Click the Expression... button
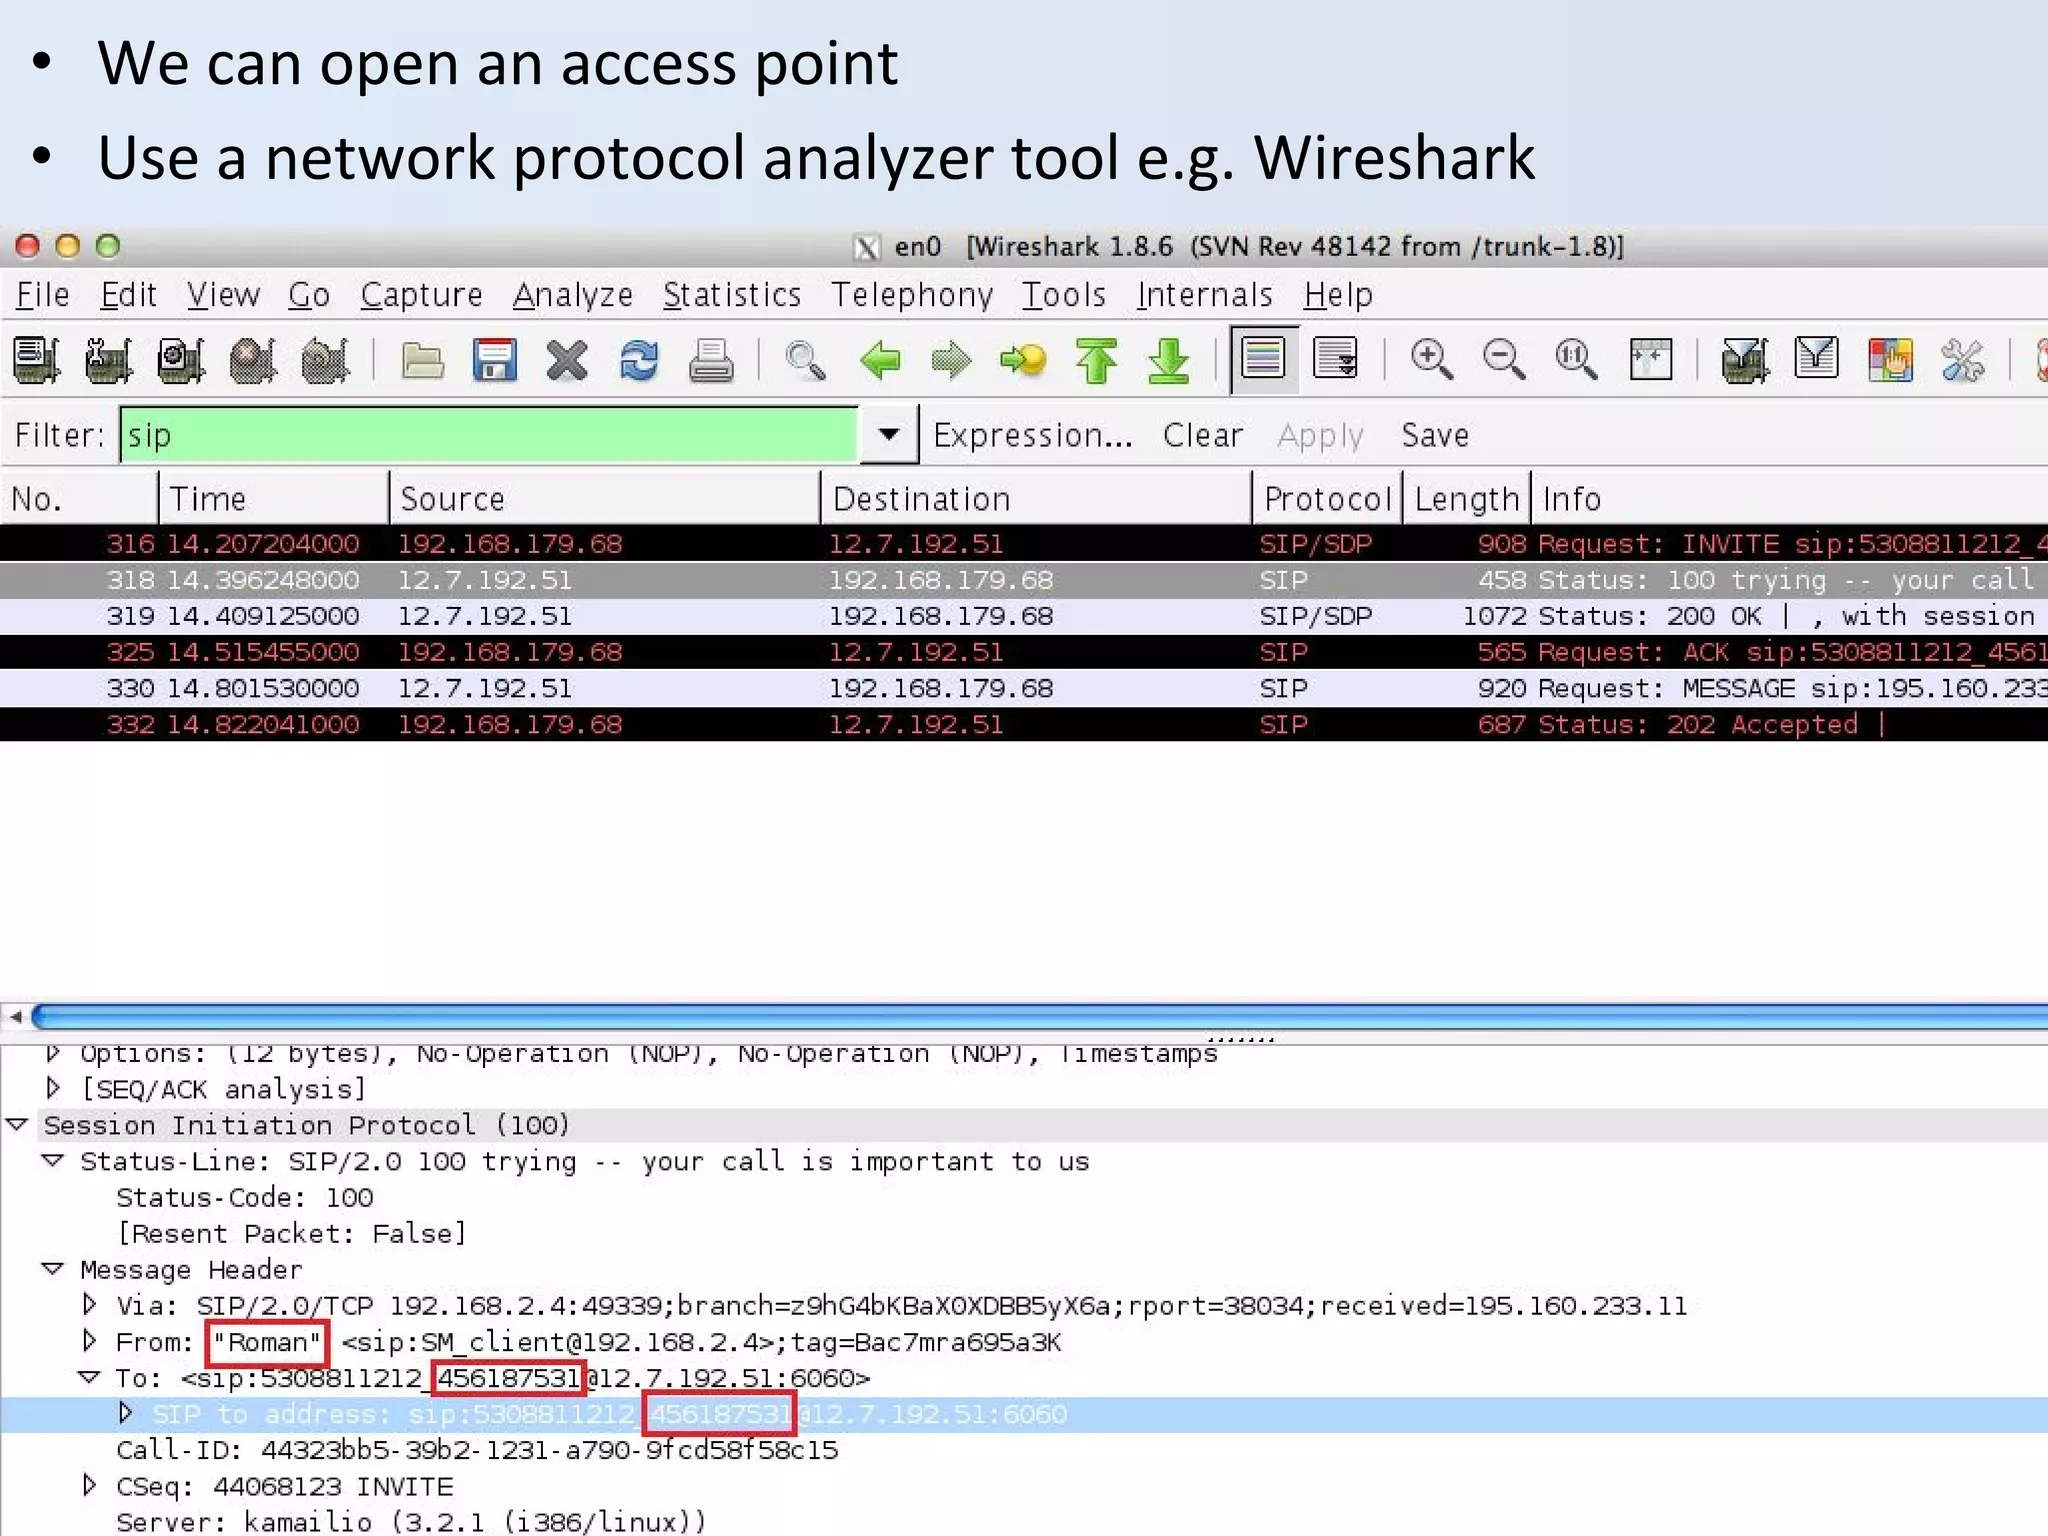This screenshot has width=2048, height=1536. [1032, 435]
